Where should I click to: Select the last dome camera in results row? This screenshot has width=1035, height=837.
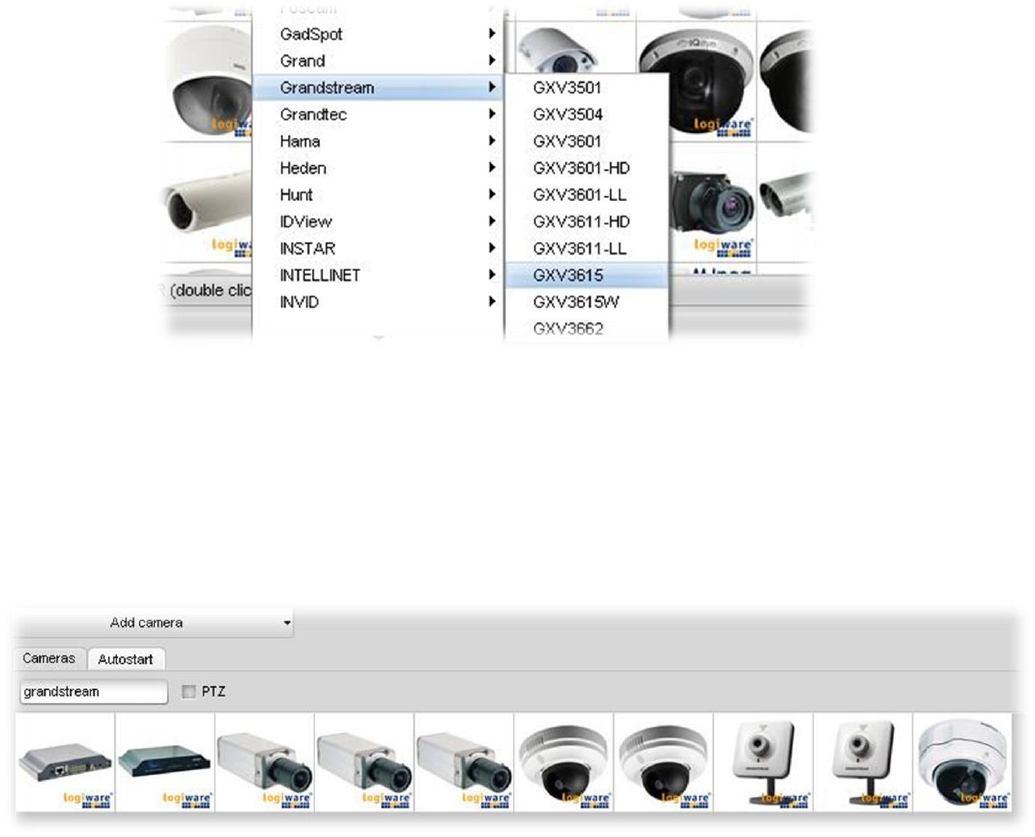tap(961, 761)
